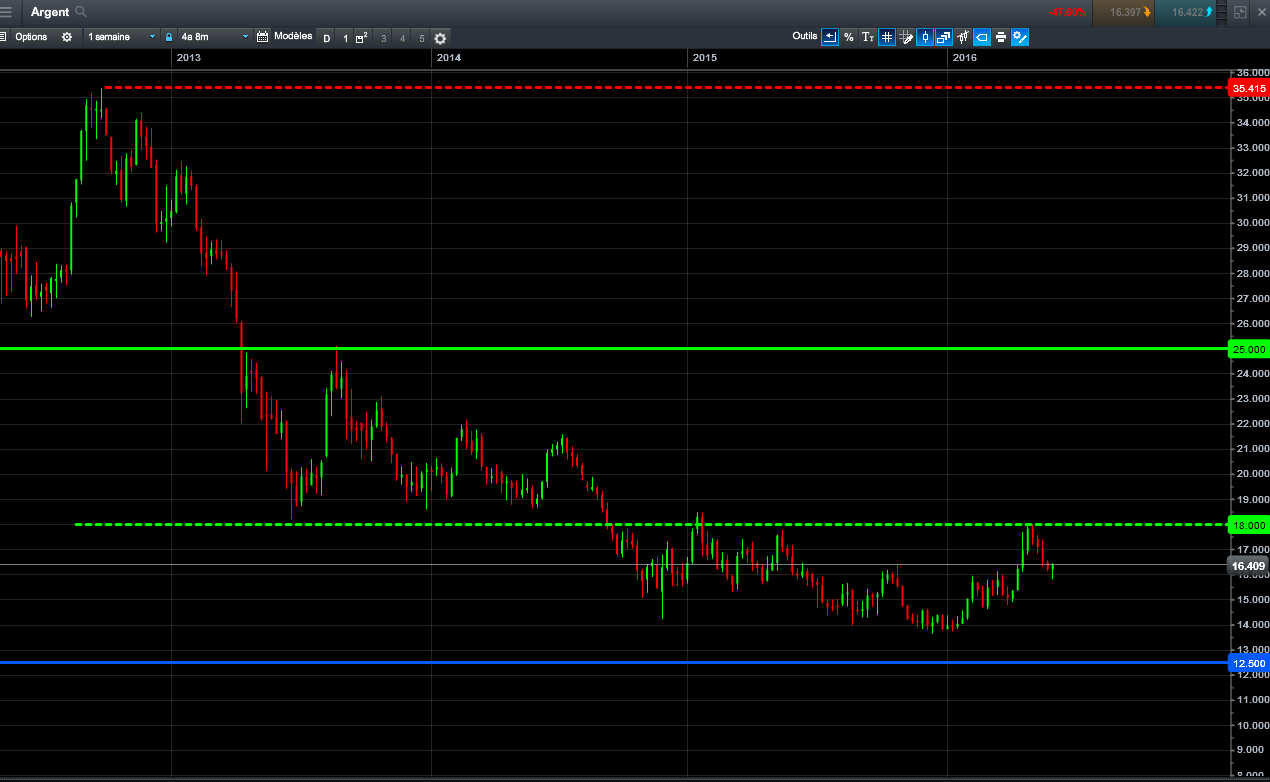Select the solid green 25.000 horizontal line
This screenshot has width=1270, height=782.
[613, 348]
